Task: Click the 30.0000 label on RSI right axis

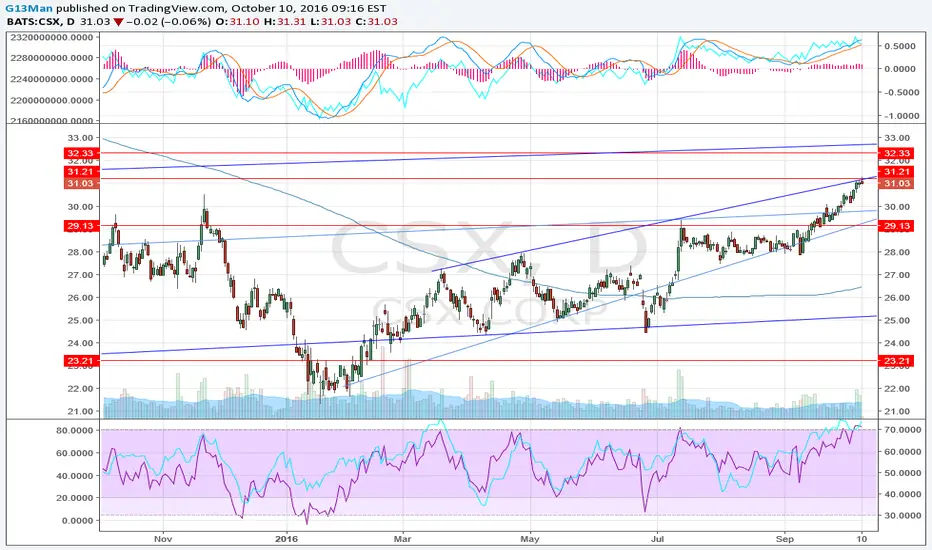Action: pyautogui.click(x=902, y=516)
